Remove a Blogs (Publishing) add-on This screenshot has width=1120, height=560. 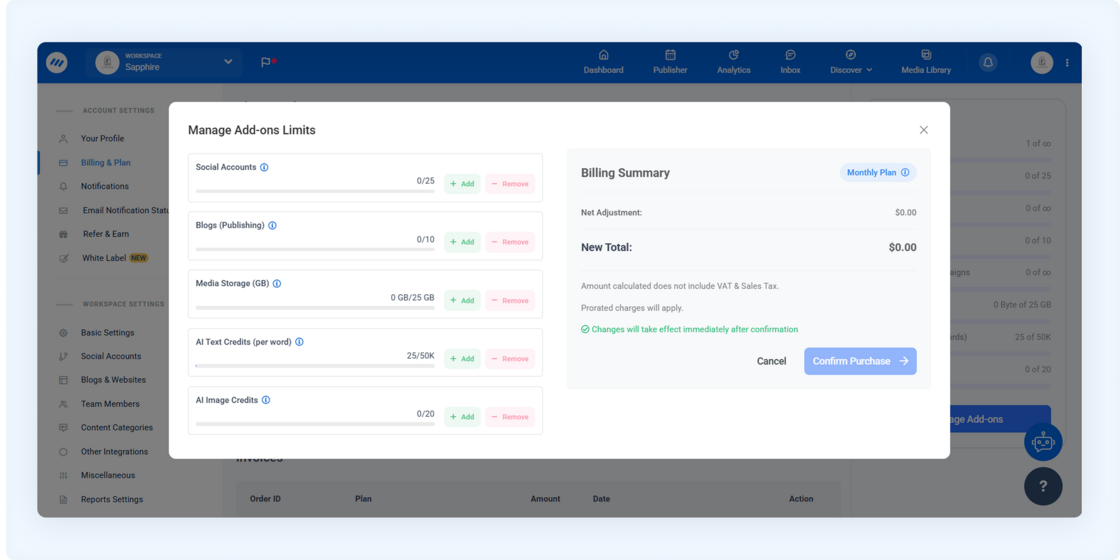coord(510,242)
